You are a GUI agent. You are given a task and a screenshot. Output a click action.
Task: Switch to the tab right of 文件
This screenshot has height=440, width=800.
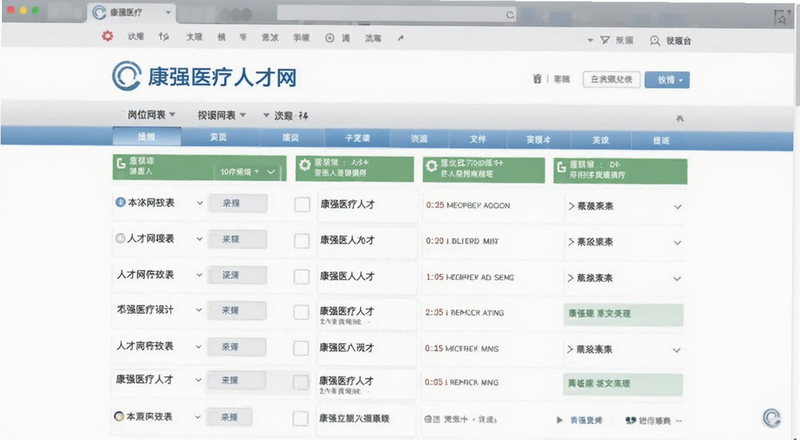[538, 139]
